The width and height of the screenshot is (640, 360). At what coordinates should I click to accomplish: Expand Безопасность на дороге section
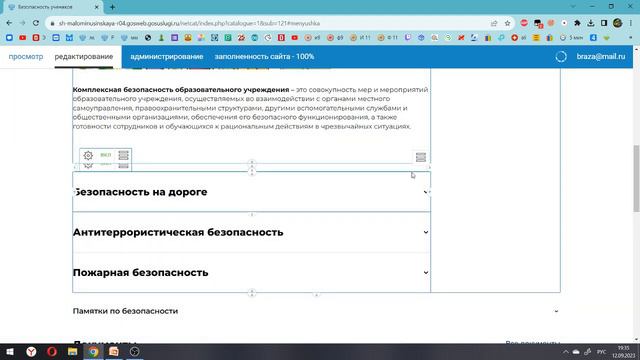(251, 192)
